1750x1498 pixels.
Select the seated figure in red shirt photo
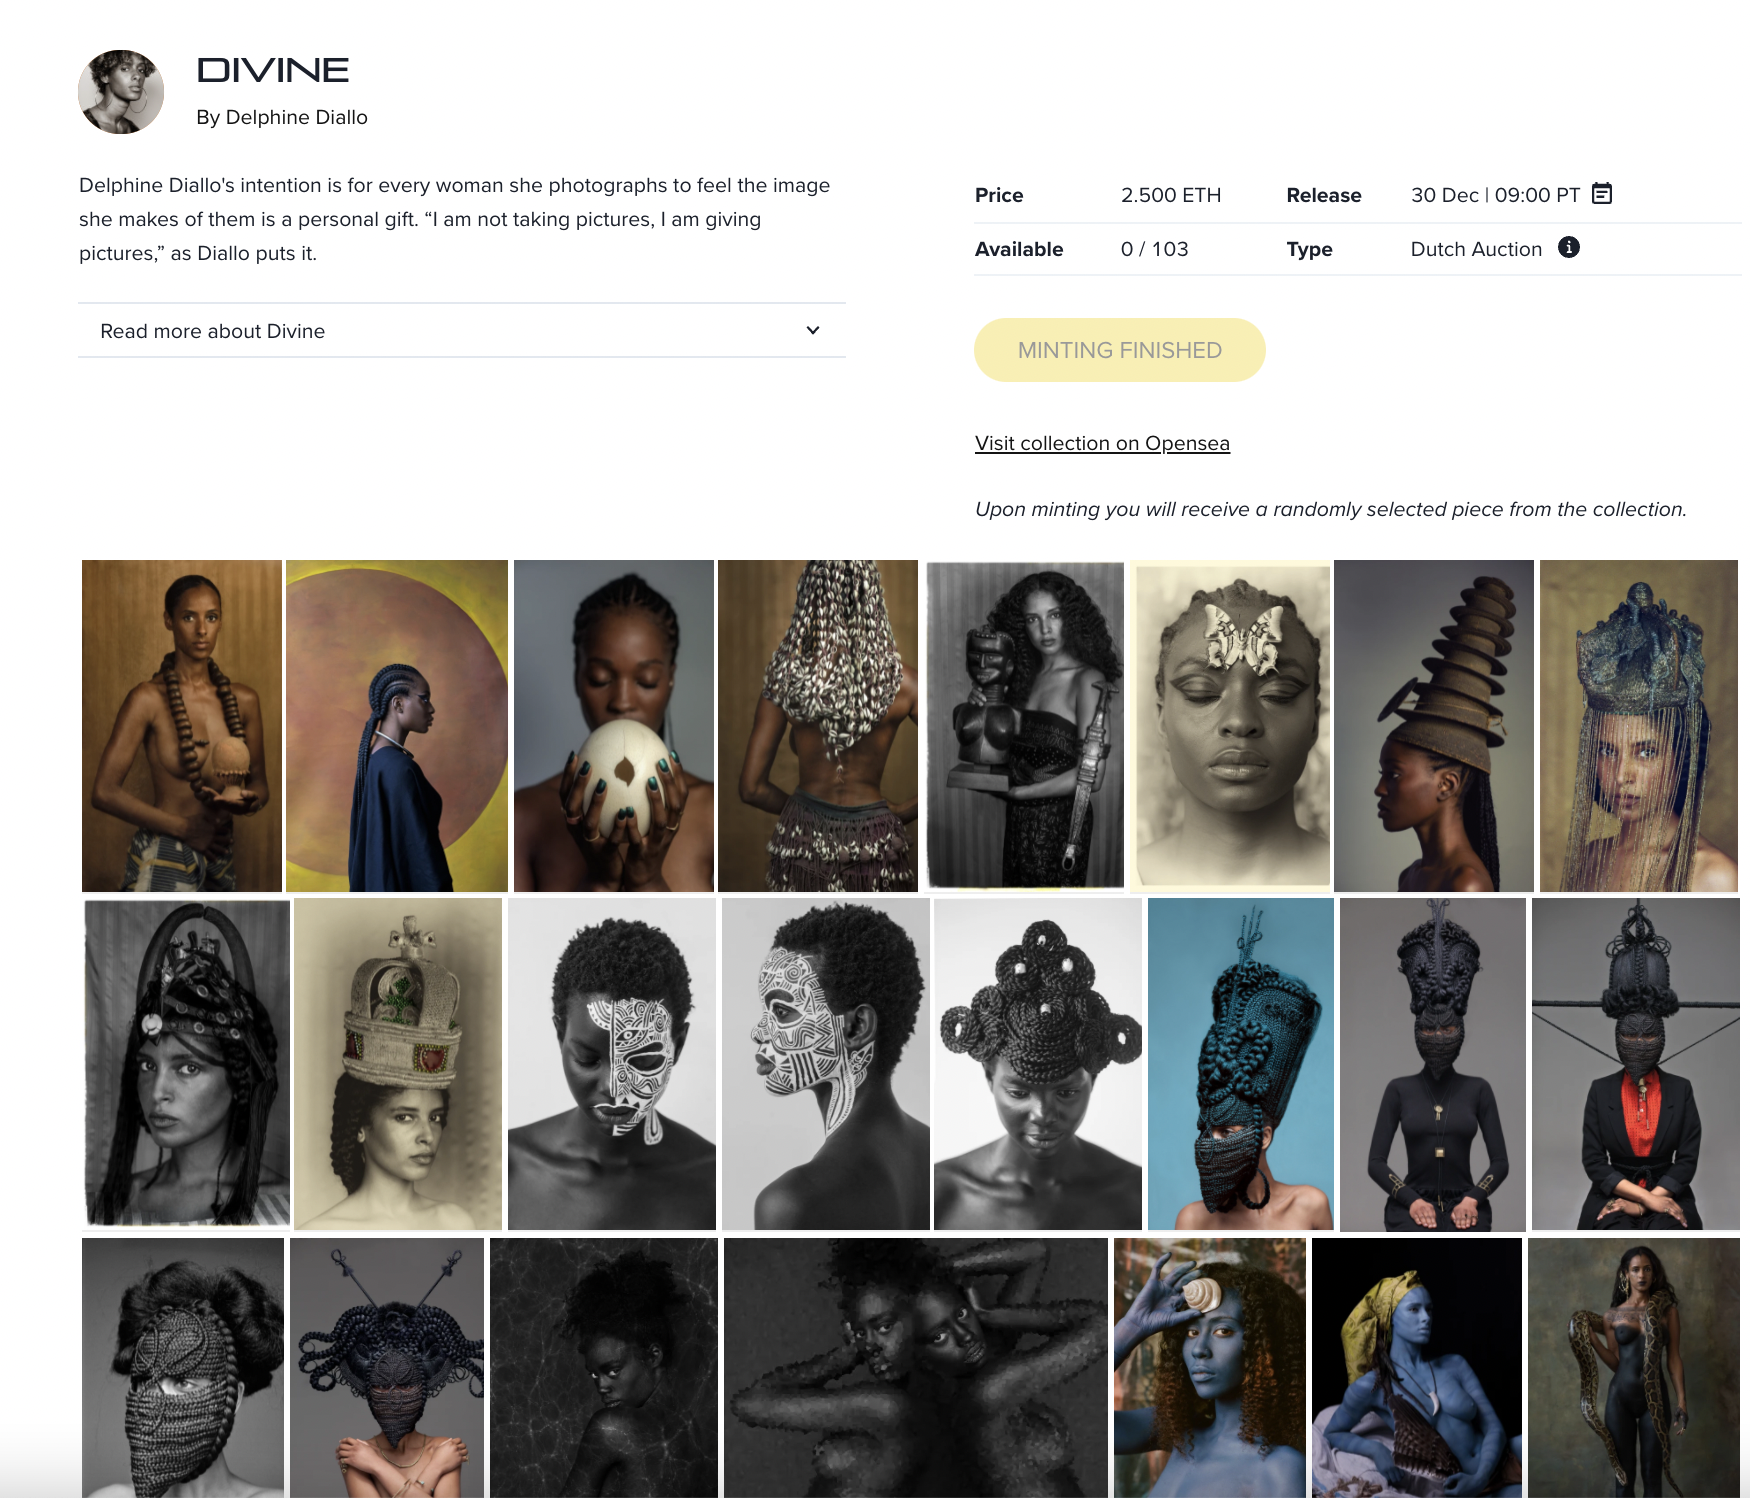1636,1064
